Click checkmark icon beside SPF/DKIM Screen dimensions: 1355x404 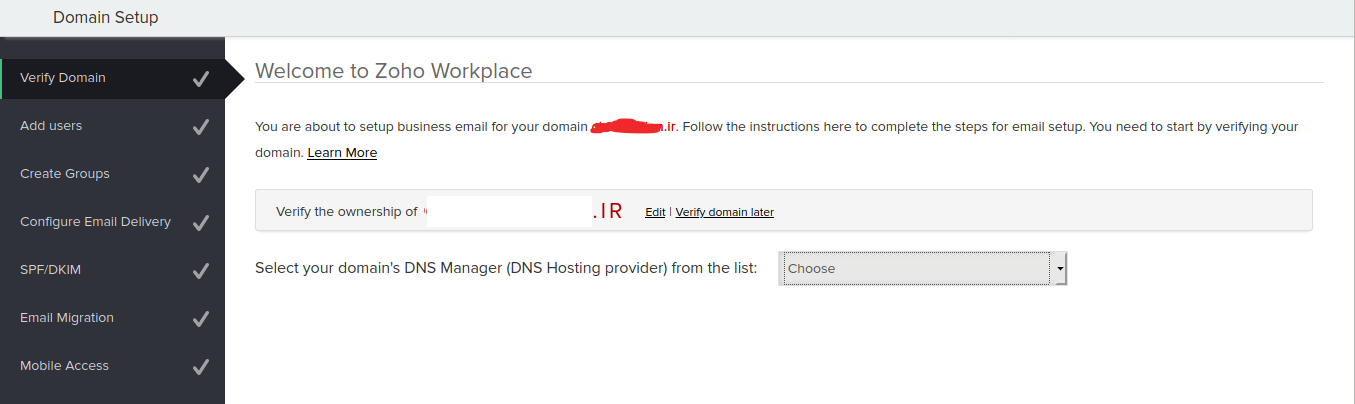click(x=201, y=271)
